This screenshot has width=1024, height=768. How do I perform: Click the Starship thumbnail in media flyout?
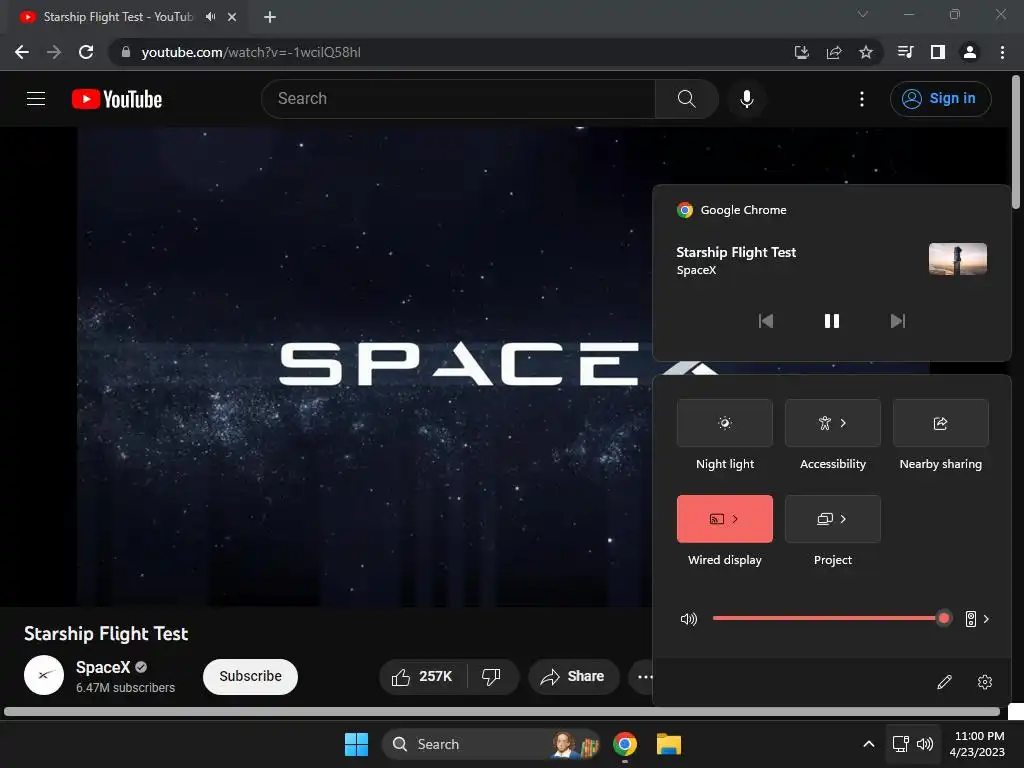click(x=957, y=259)
